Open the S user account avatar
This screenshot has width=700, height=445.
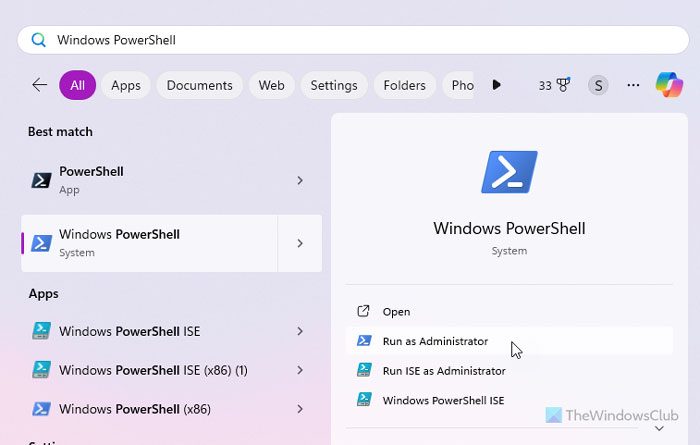click(598, 85)
